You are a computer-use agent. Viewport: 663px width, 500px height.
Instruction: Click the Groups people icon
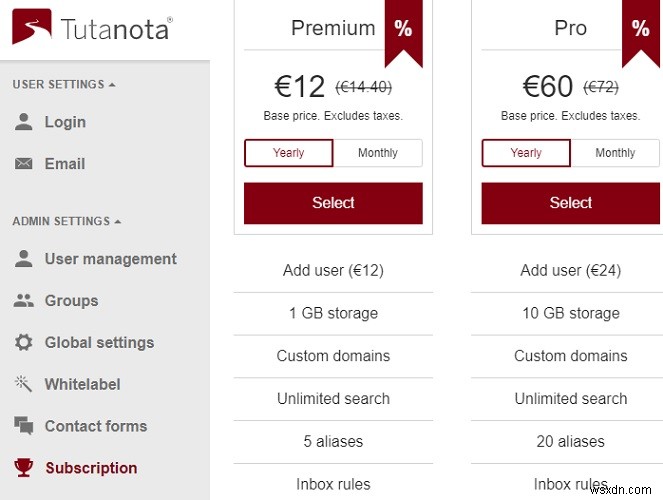(x=24, y=301)
